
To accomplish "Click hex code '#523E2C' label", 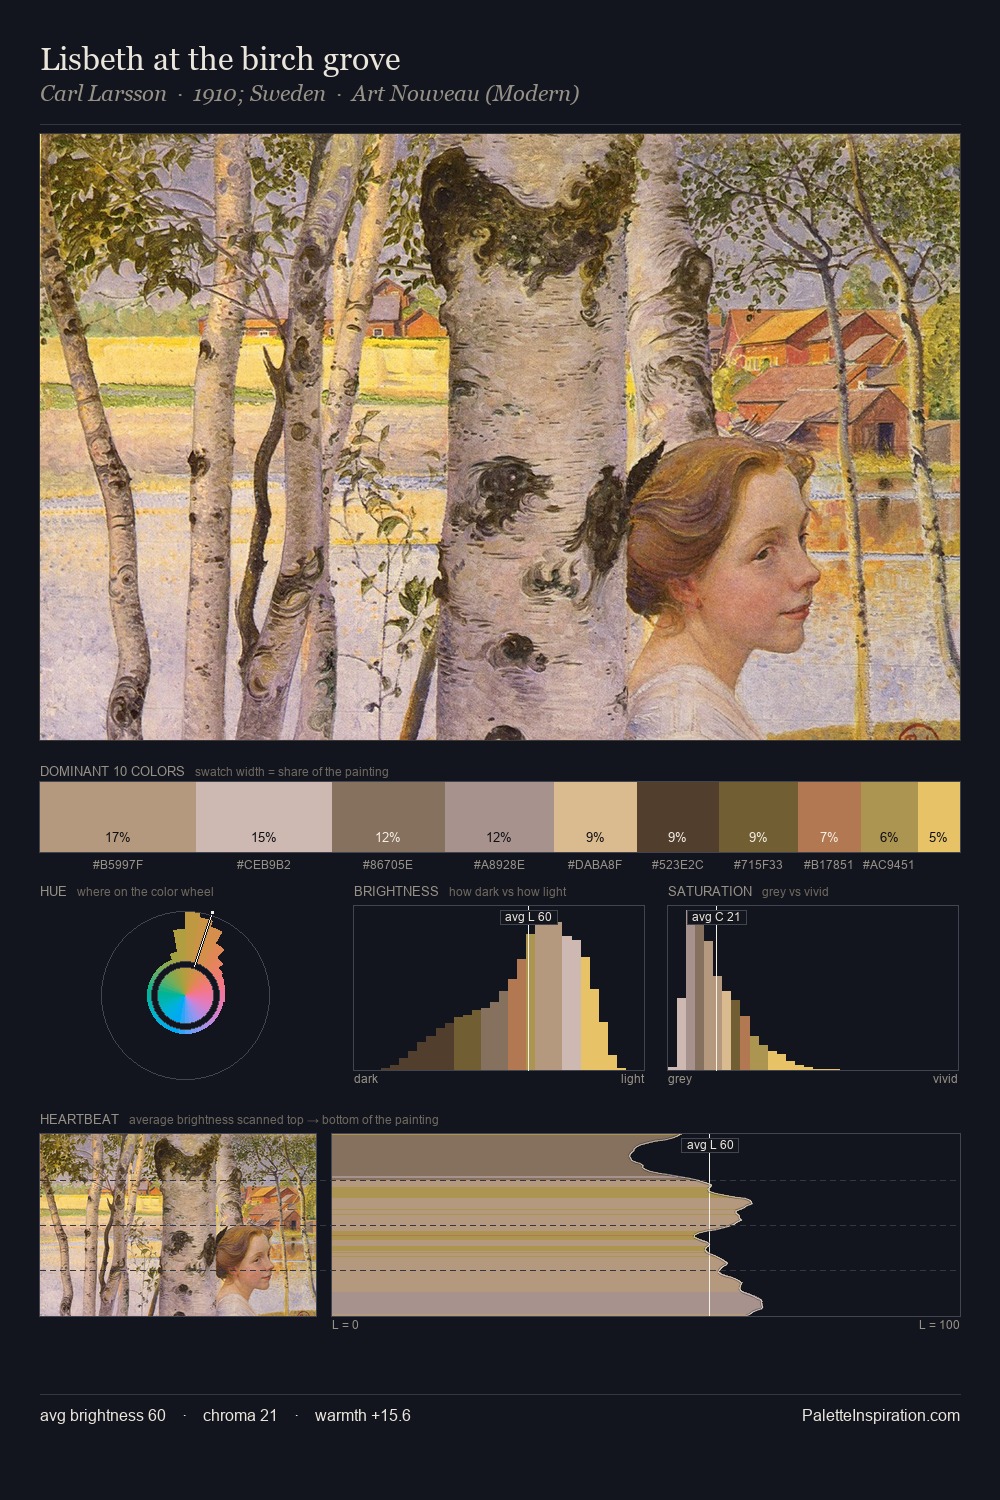I will 678,864.
